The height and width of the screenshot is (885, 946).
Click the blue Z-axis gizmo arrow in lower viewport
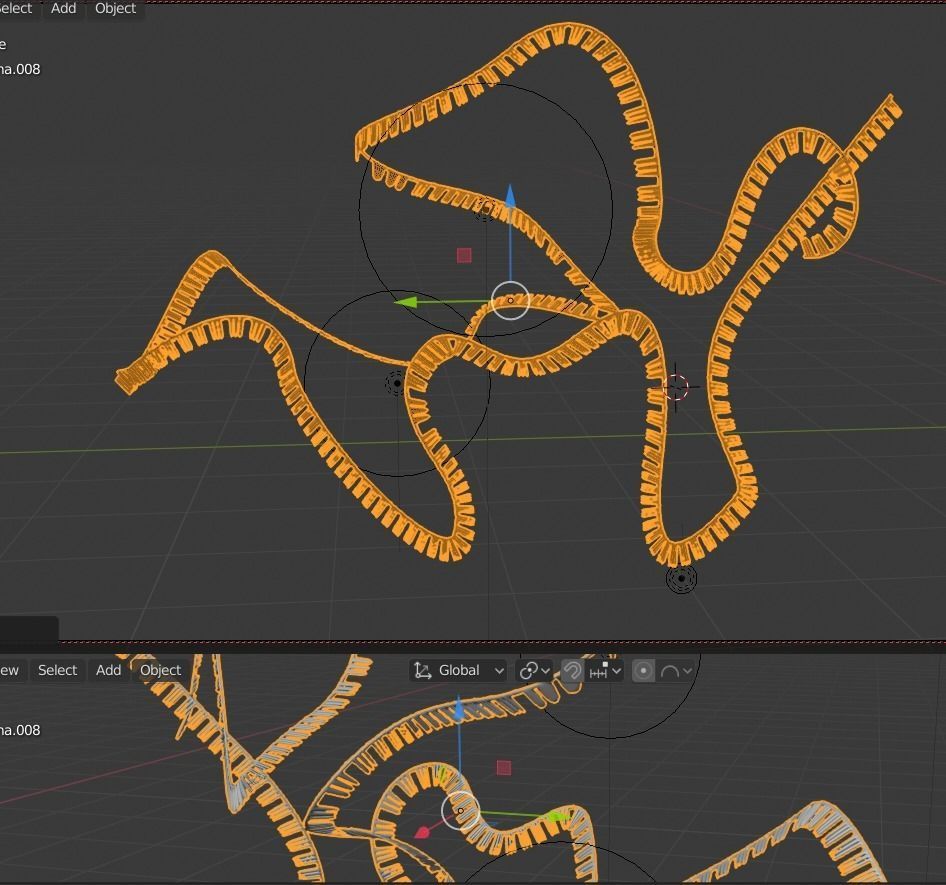point(459,709)
